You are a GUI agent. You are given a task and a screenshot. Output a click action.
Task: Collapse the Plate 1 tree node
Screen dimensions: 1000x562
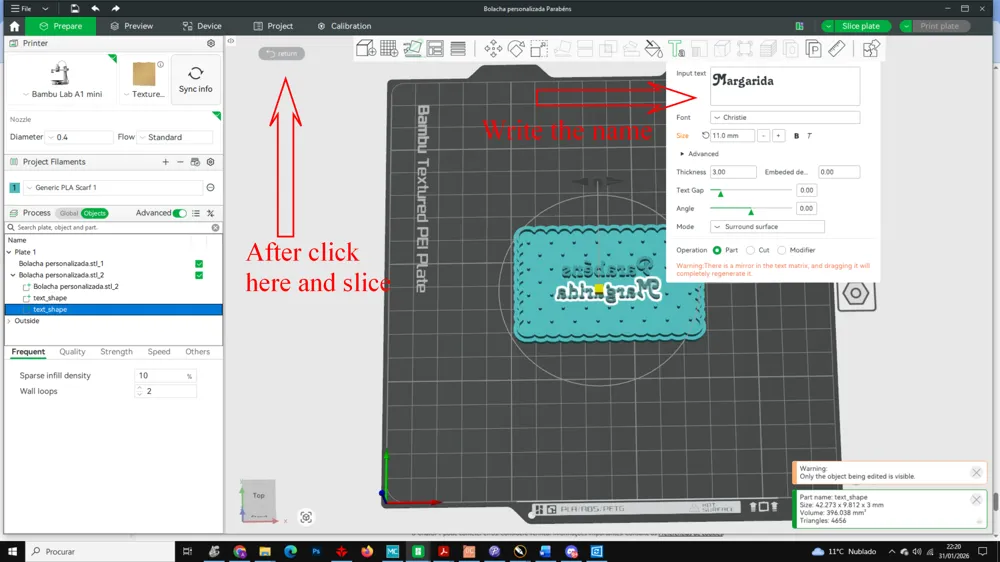[x=9, y=252]
